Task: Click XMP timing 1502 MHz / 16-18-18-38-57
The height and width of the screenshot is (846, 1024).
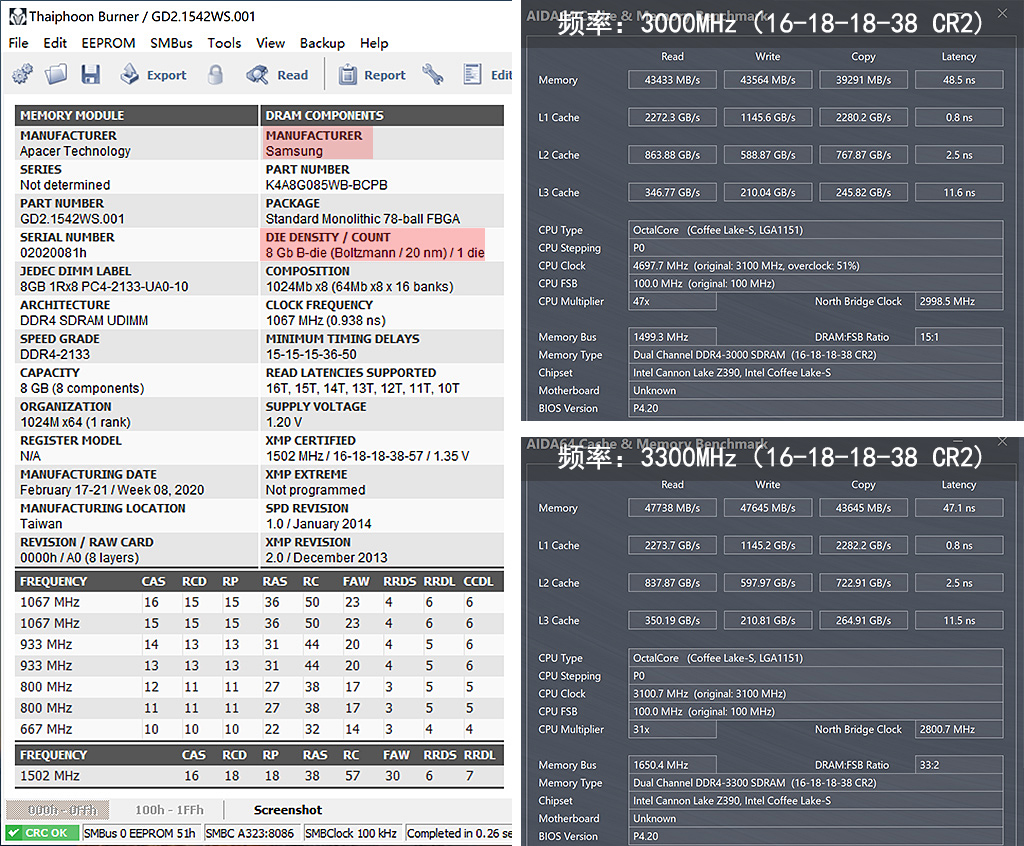Action: coord(367,456)
